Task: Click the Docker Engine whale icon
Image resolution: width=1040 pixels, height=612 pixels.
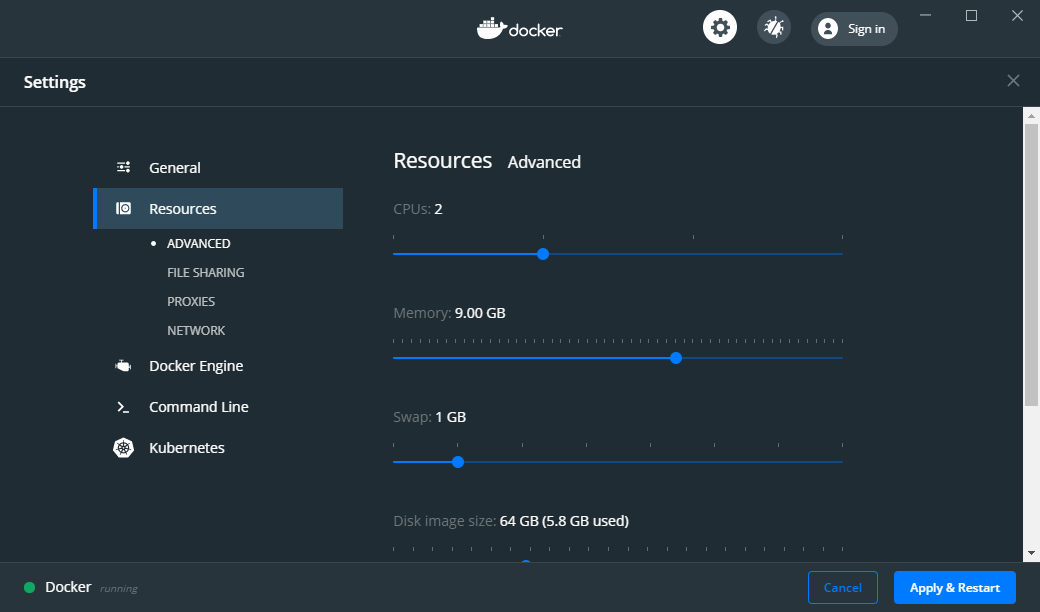Action: click(123, 365)
